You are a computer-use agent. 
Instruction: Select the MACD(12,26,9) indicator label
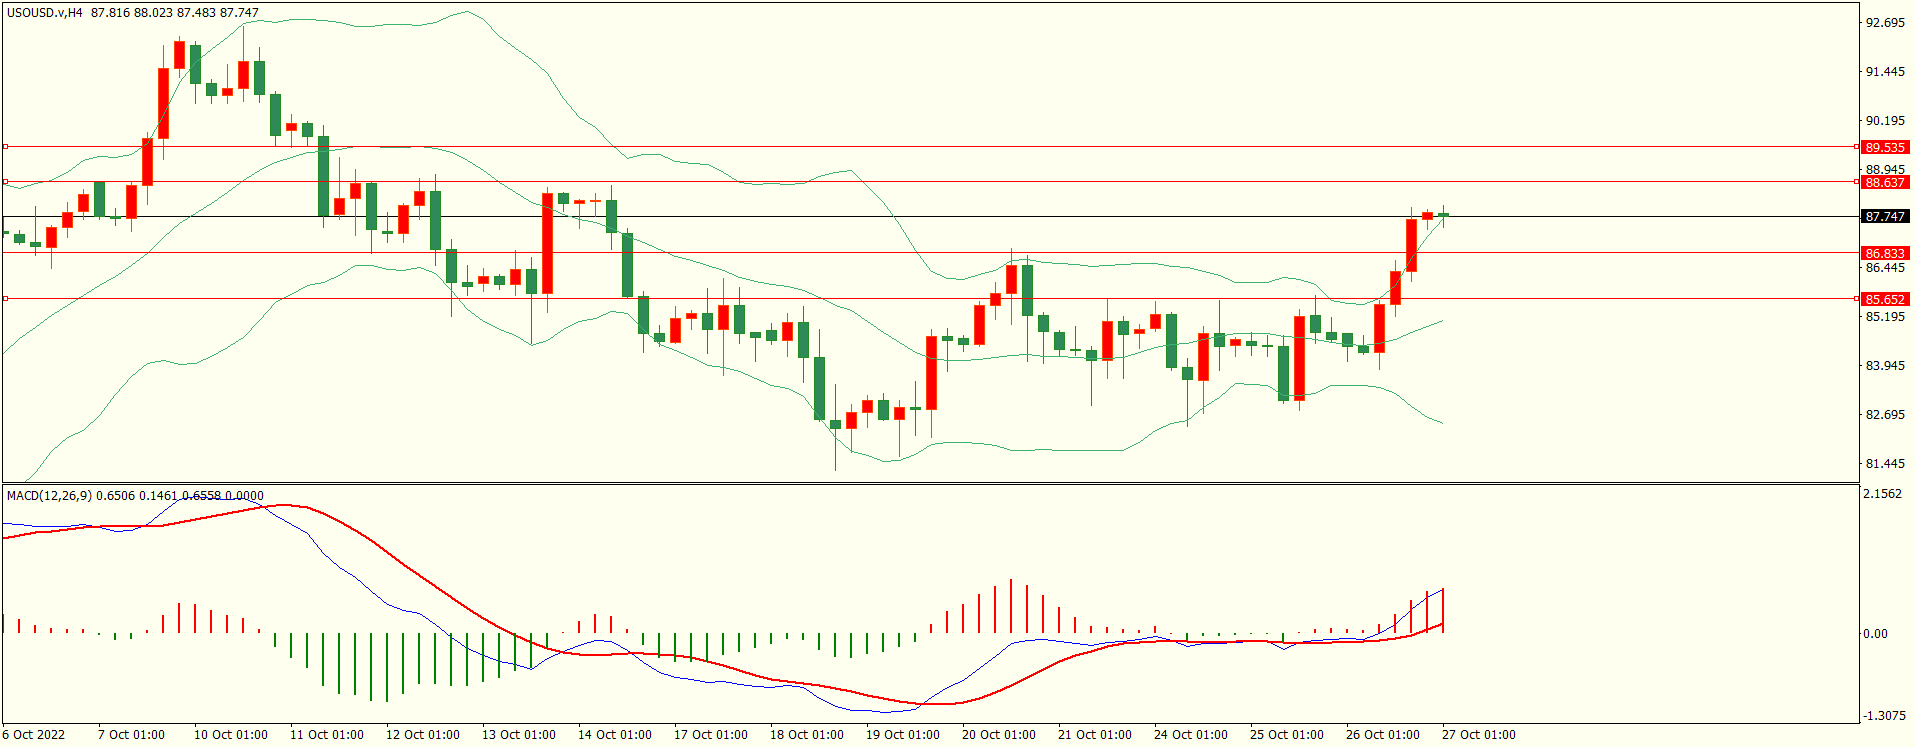[x=50, y=495]
